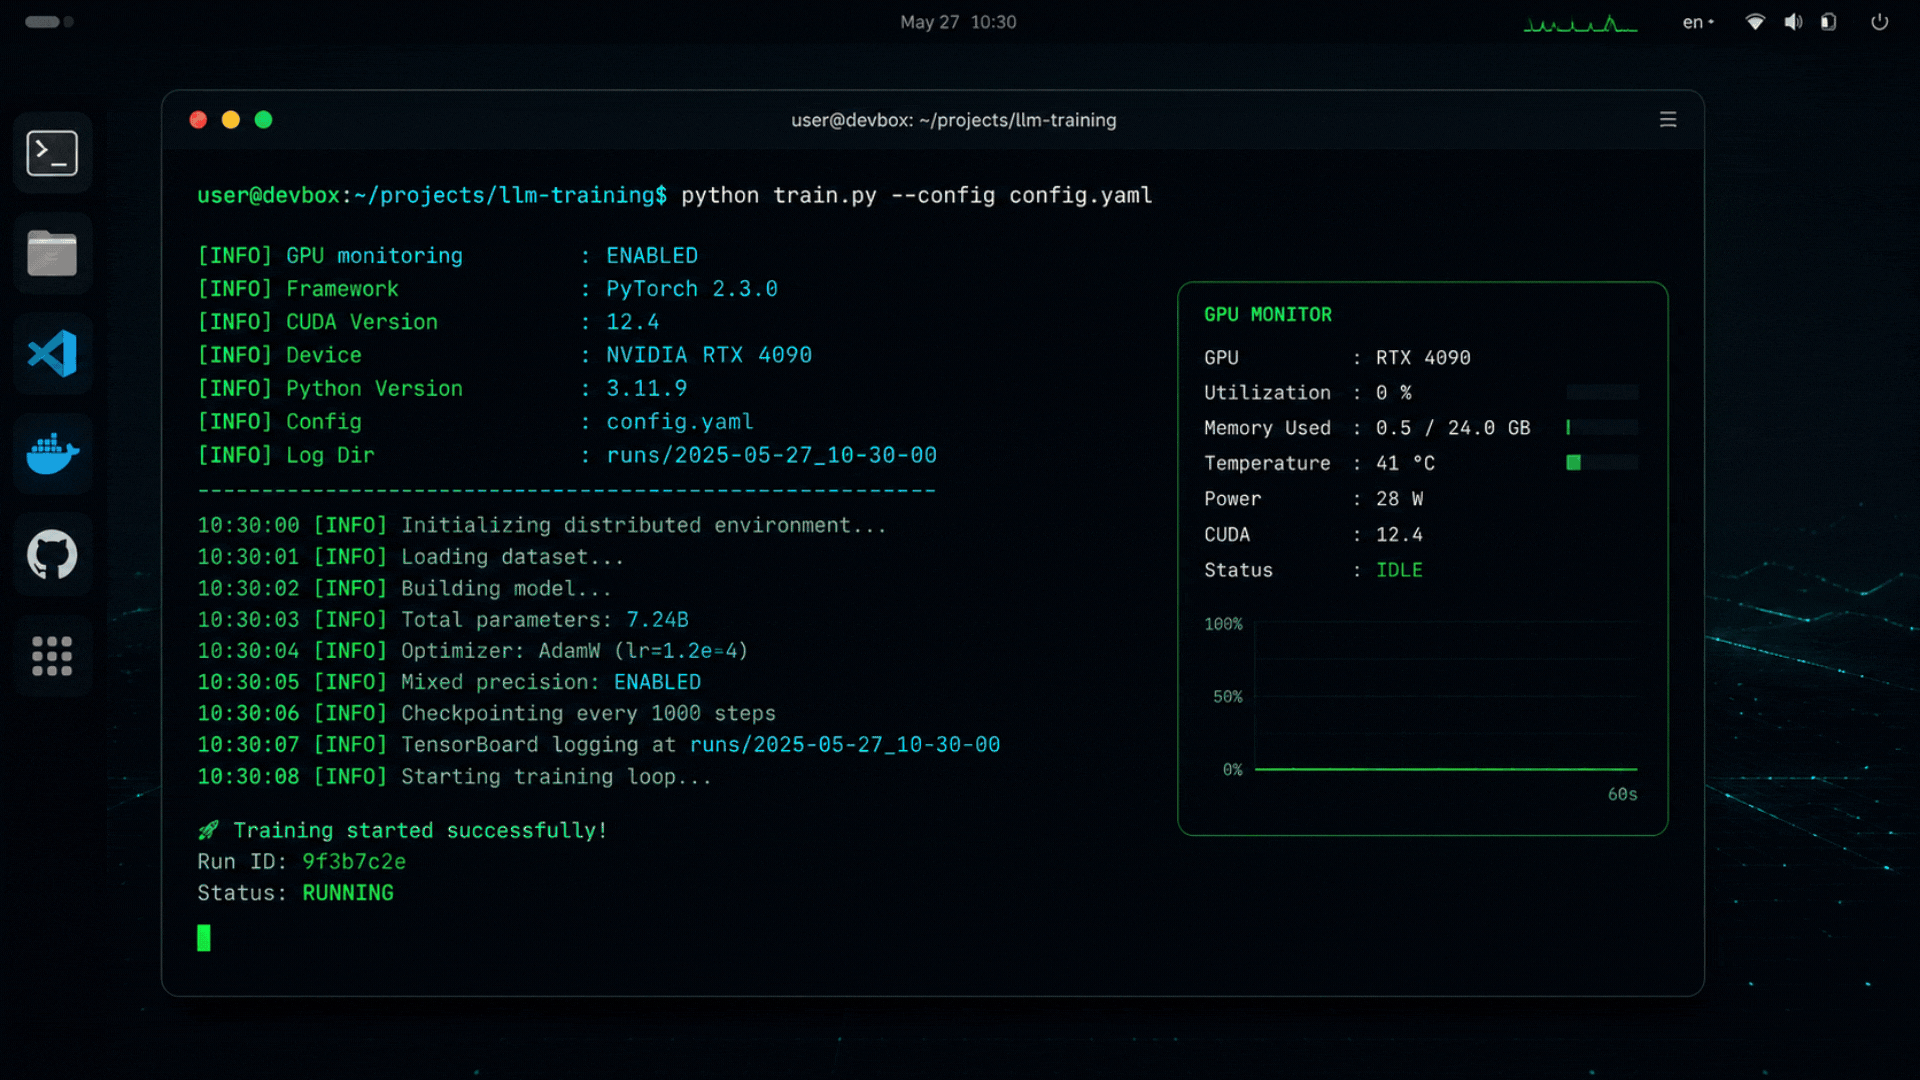Click the PyTorch 2.3.0 framework value
Viewport: 1920px width, 1080px height.
pyautogui.click(x=692, y=289)
